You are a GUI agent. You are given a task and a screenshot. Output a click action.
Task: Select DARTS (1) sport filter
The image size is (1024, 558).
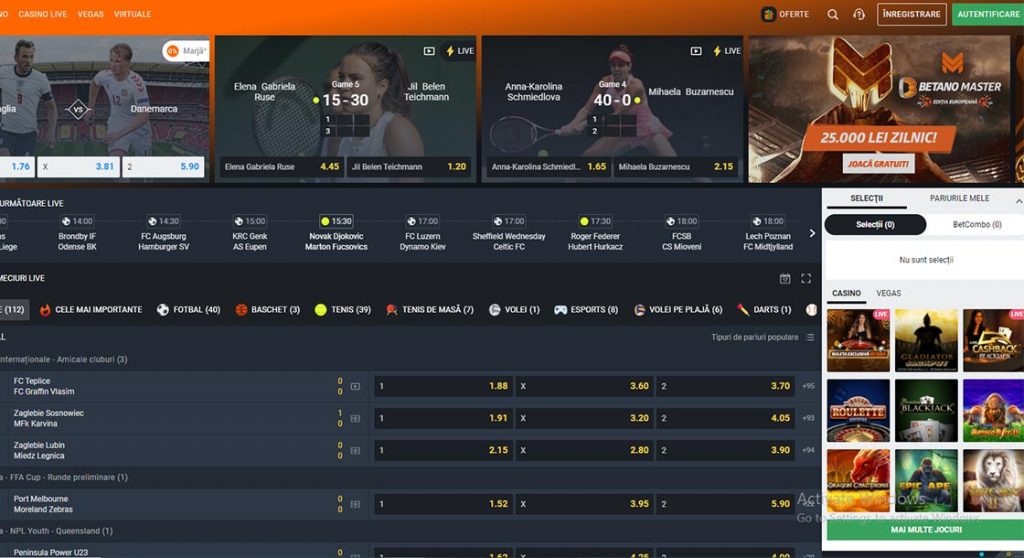click(764, 310)
